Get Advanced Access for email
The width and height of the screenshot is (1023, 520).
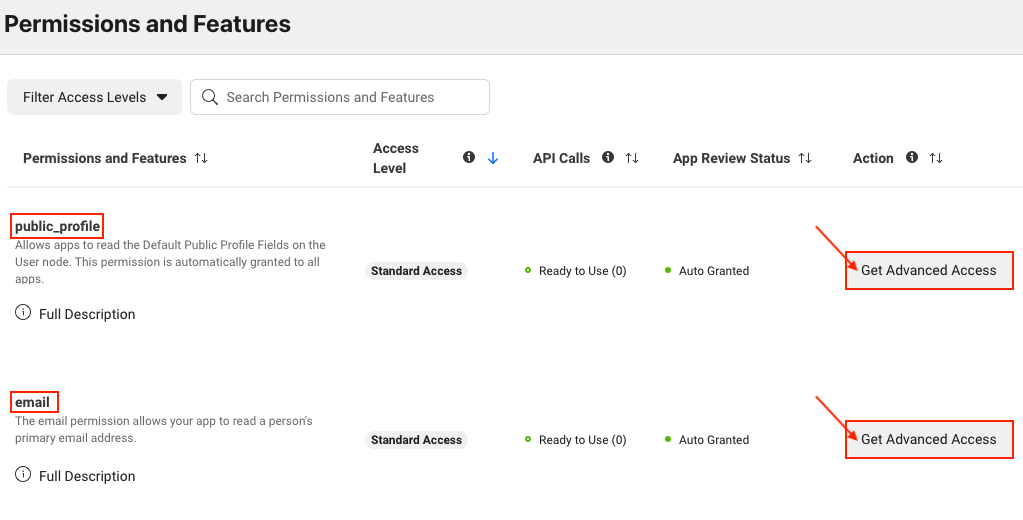[929, 439]
